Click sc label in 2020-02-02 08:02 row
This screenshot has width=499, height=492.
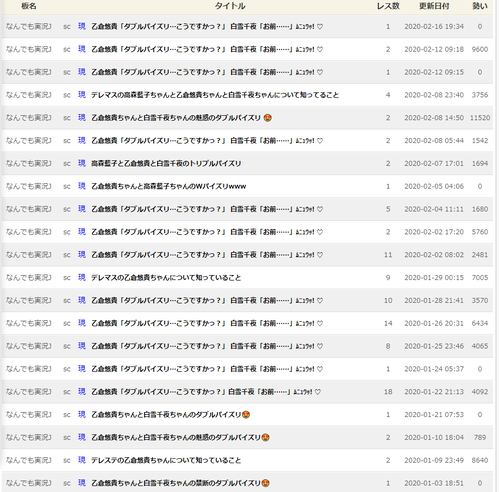[67, 255]
